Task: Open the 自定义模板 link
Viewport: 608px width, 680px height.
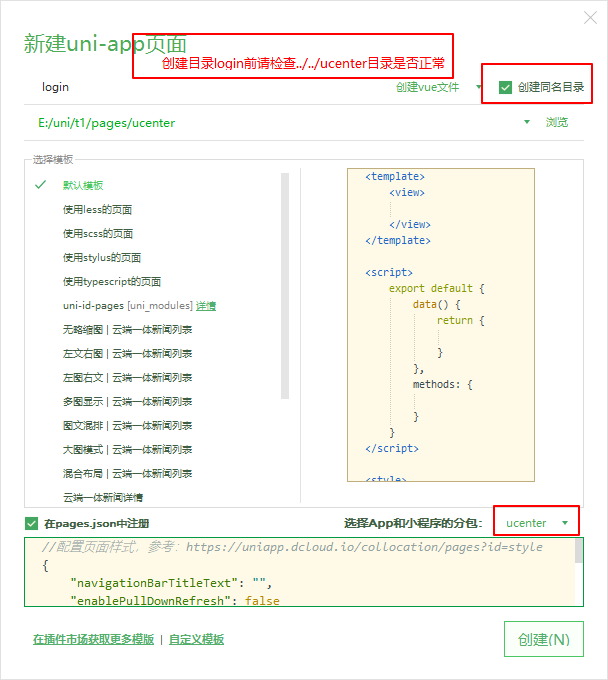Action: point(196,640)
